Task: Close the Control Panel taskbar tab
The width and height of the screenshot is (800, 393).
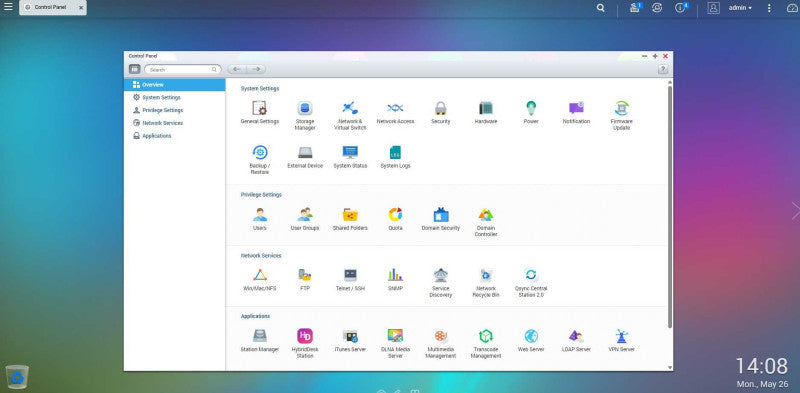Action: (x=81, y=8)
